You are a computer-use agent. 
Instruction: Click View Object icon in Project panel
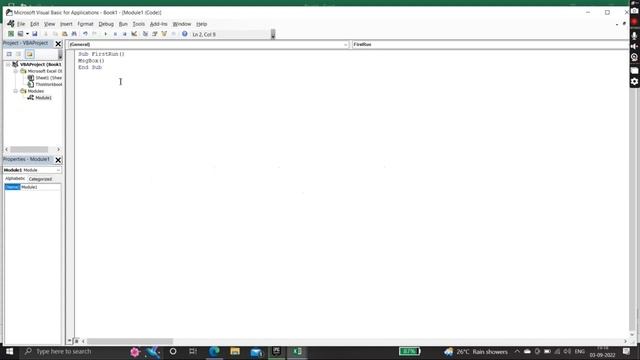[x=19, y=54]
